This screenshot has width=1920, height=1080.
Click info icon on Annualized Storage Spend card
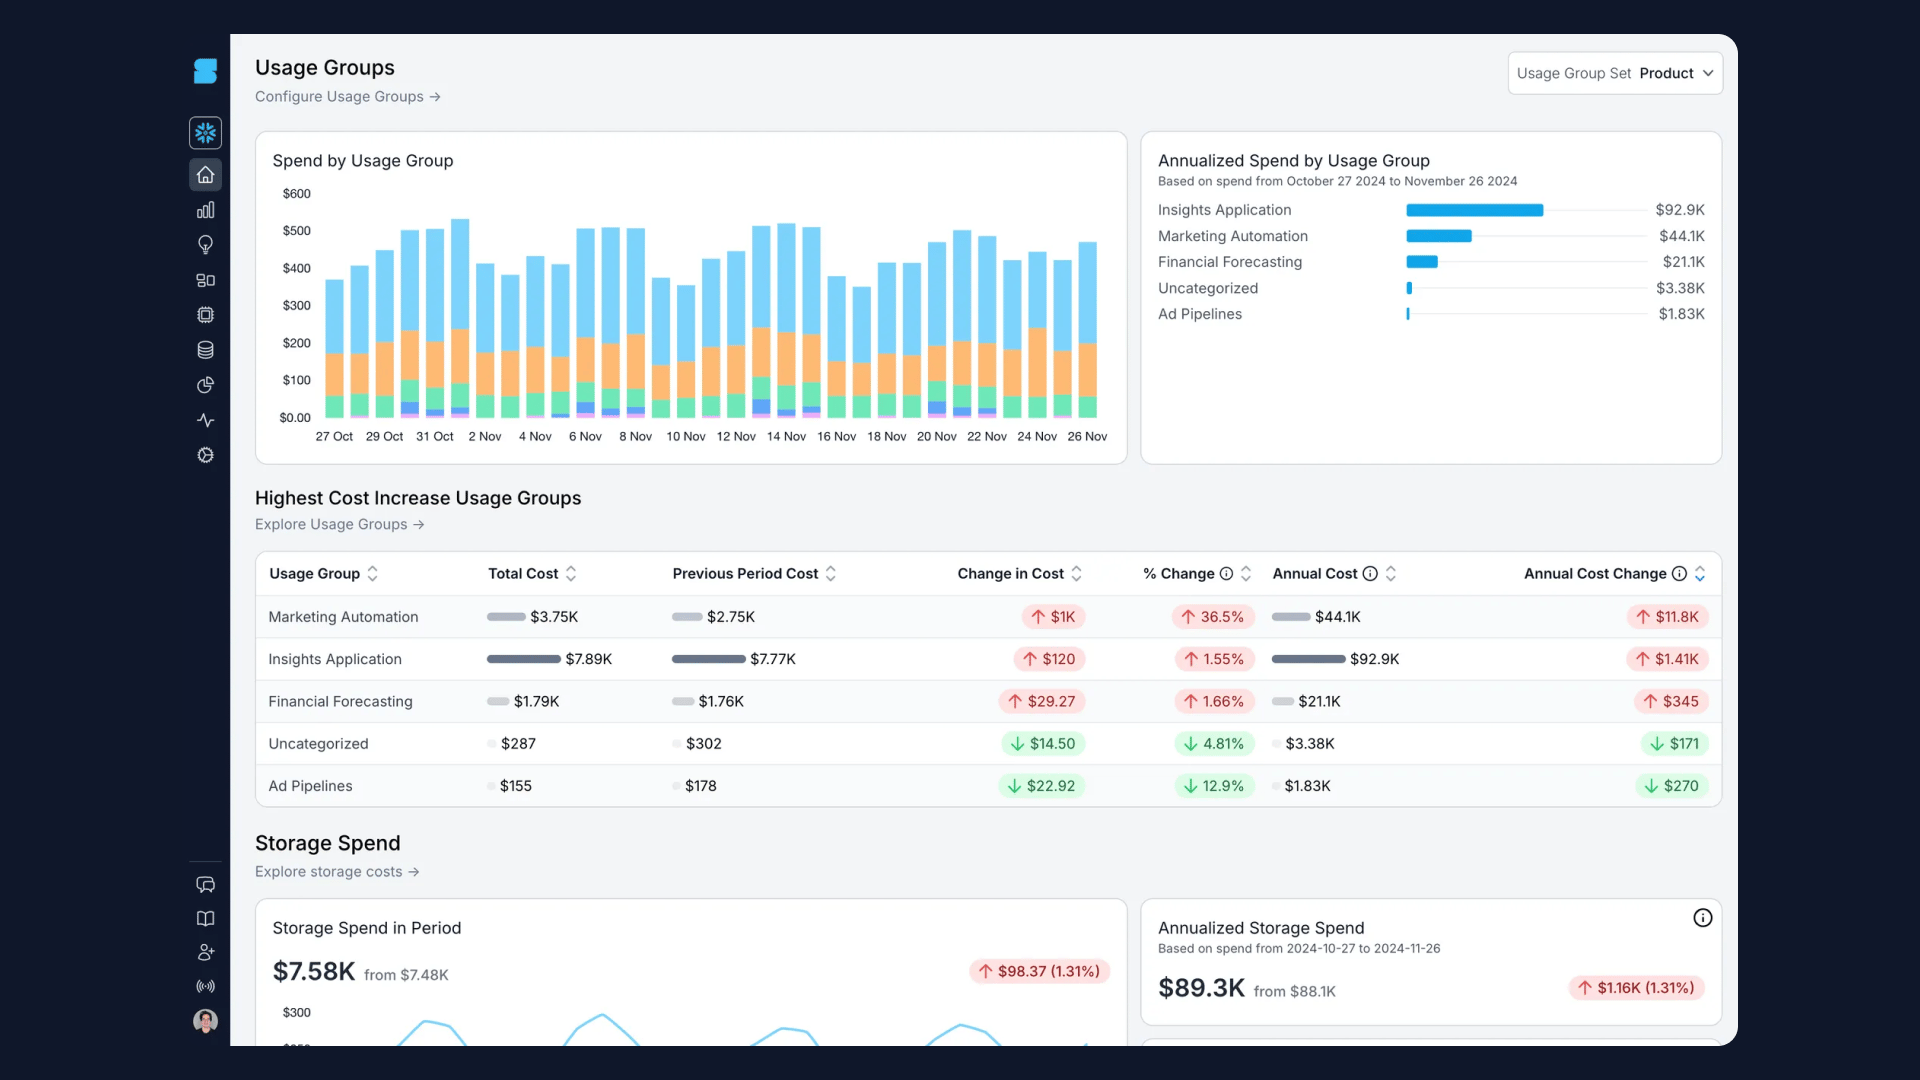coord(1702,918)
